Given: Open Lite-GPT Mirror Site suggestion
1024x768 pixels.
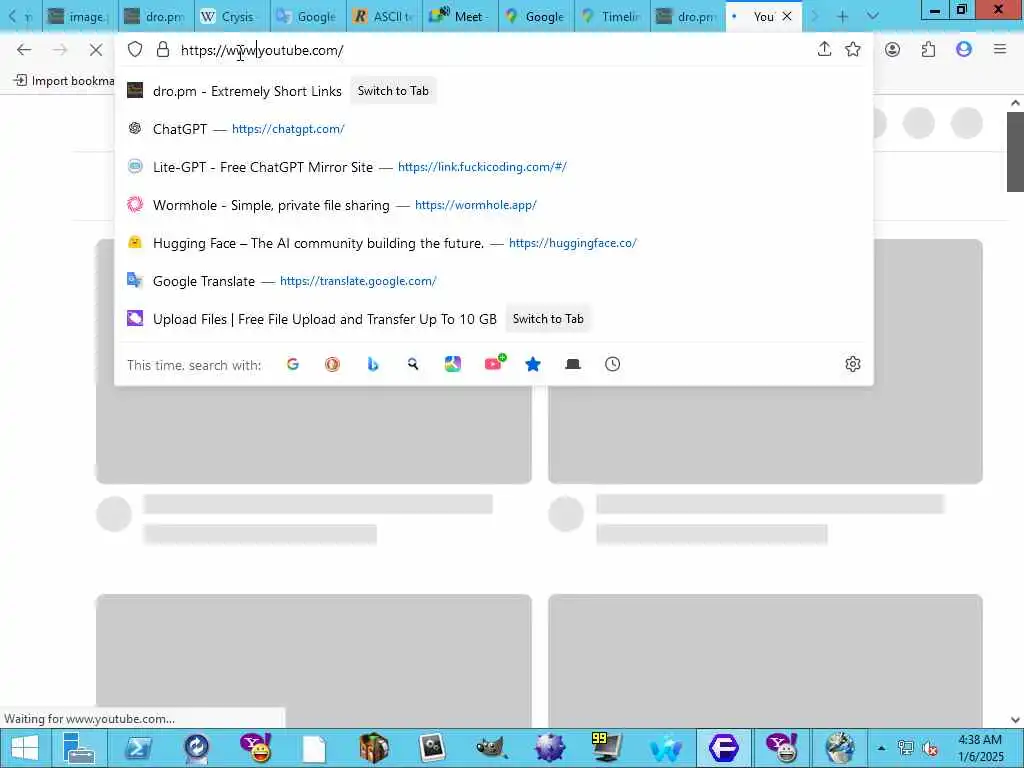Looking at the screenshot, I should (x=494, y=167).
